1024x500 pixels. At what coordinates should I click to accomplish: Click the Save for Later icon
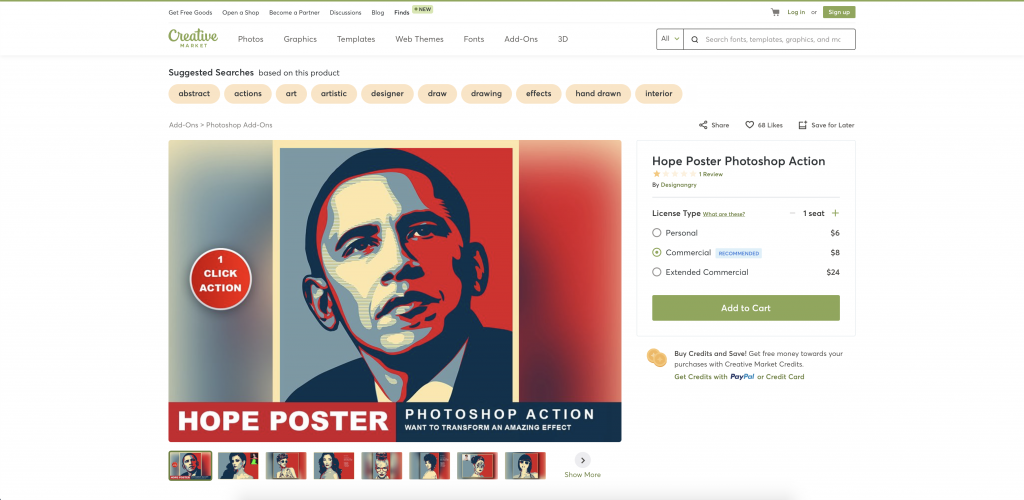[x=803, y=125]
